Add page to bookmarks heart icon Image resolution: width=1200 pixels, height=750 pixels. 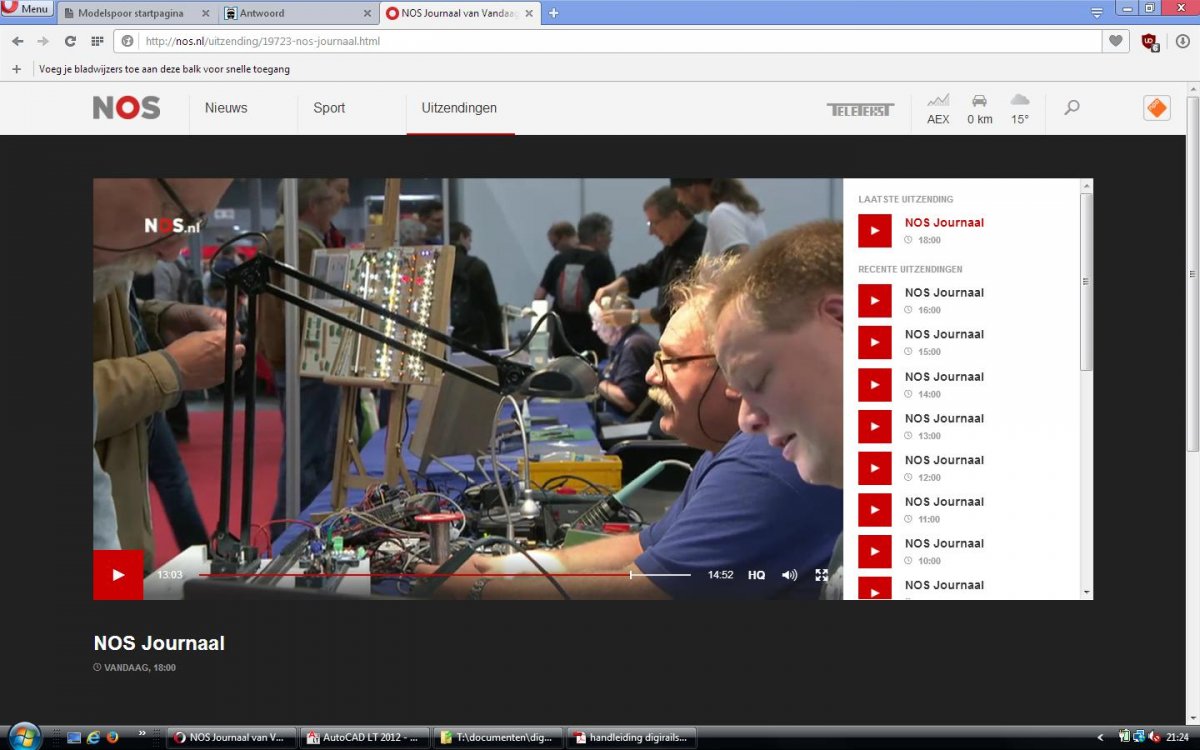click(1115, 41)
